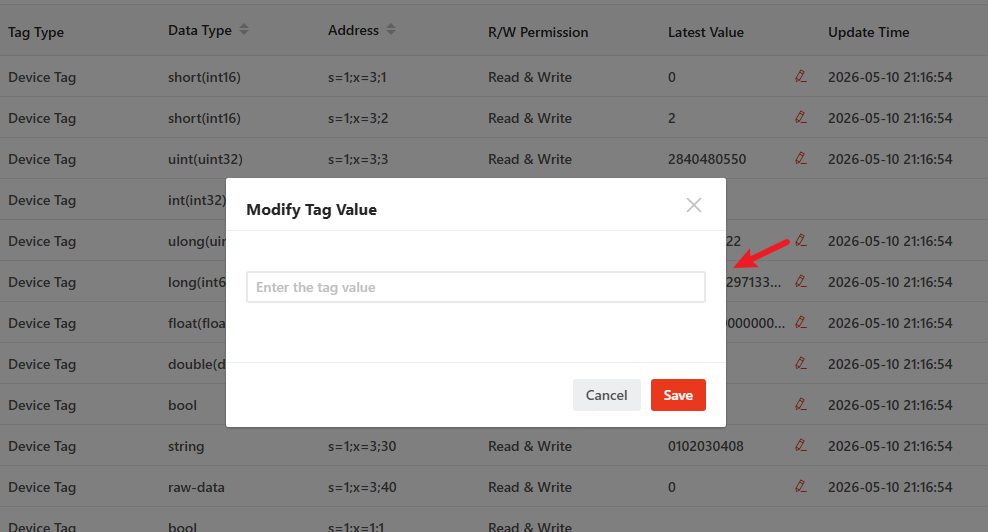Viewport: 988px width, 532px height.
Task: Edit value icon for address s=1;x=3;1
Action: (x=801, y=76)
